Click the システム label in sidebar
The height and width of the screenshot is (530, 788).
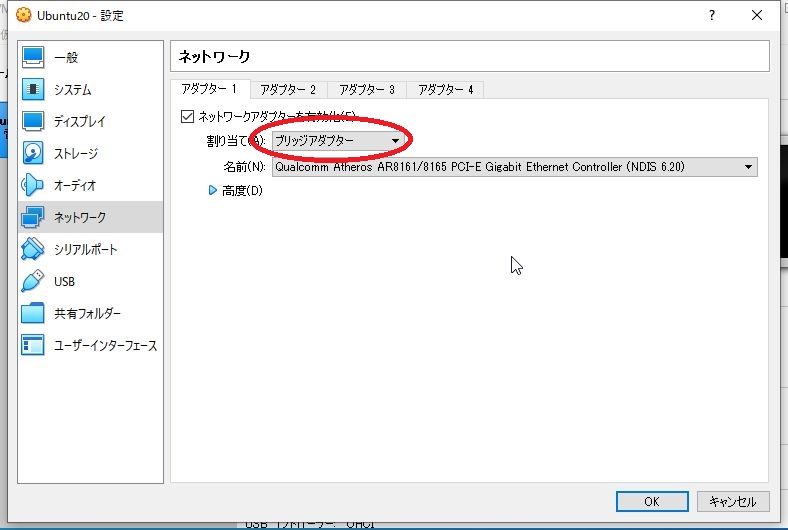(x=73, y=90)
